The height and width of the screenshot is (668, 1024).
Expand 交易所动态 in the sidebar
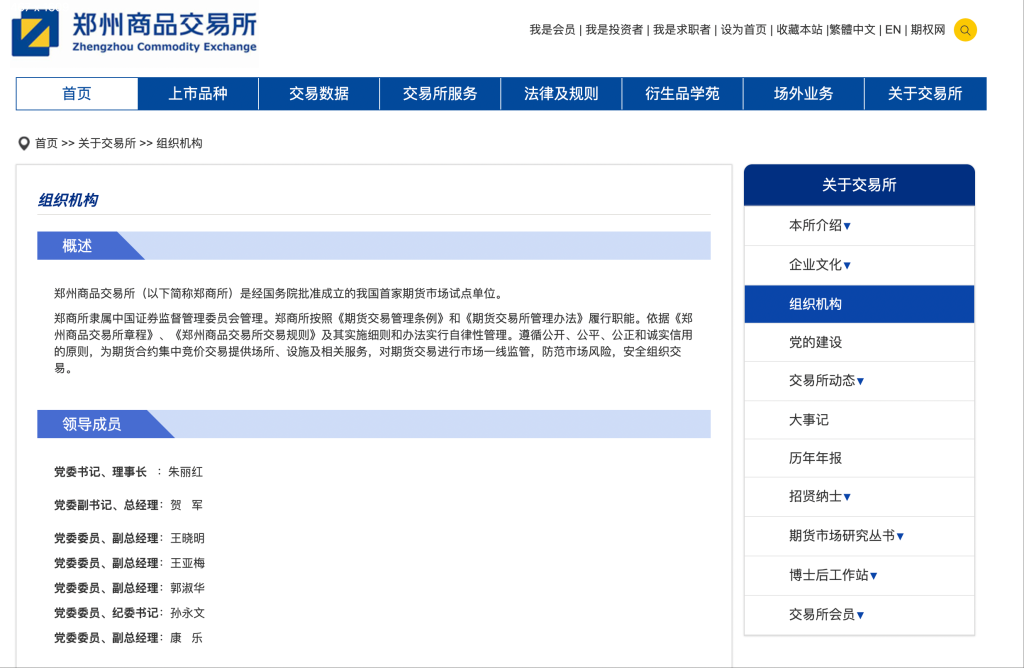tap(860, 381)
